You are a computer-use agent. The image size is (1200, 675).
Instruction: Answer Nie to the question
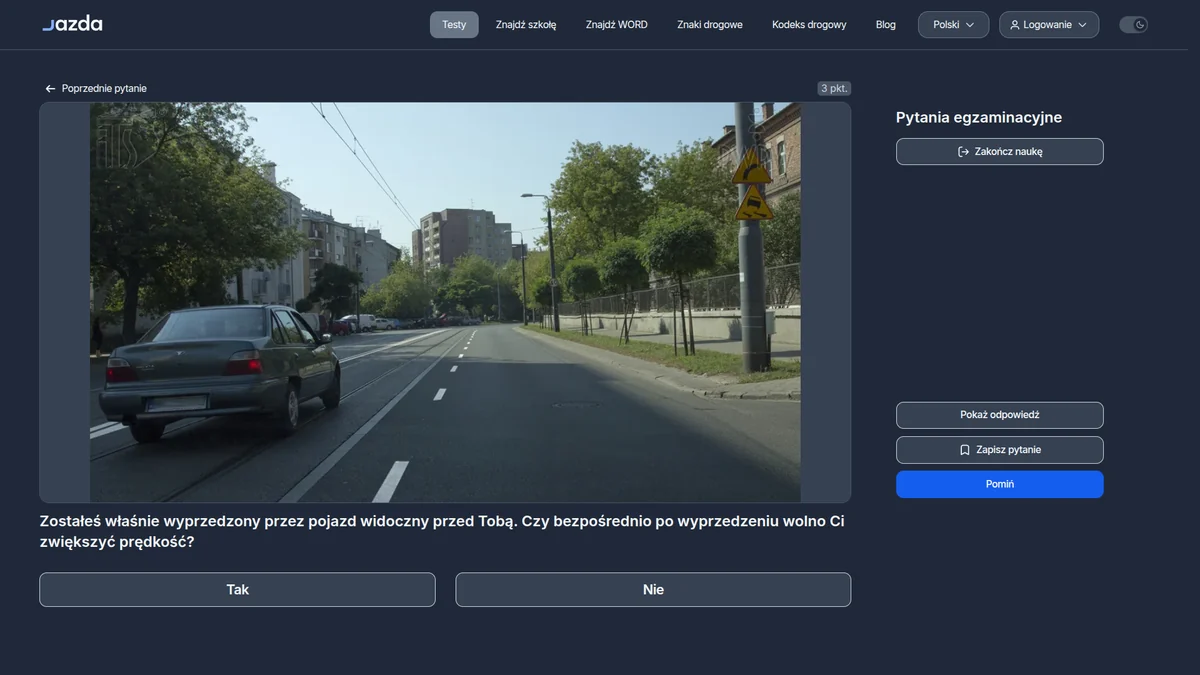(x=653, y=590)
